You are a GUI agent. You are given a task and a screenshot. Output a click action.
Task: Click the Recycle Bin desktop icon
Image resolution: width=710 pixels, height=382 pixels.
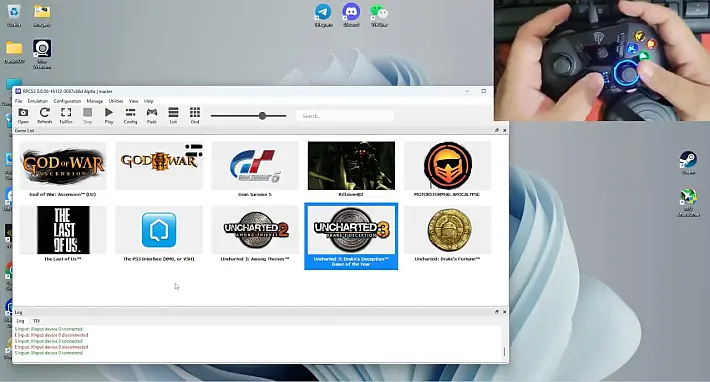click(14, 15)
